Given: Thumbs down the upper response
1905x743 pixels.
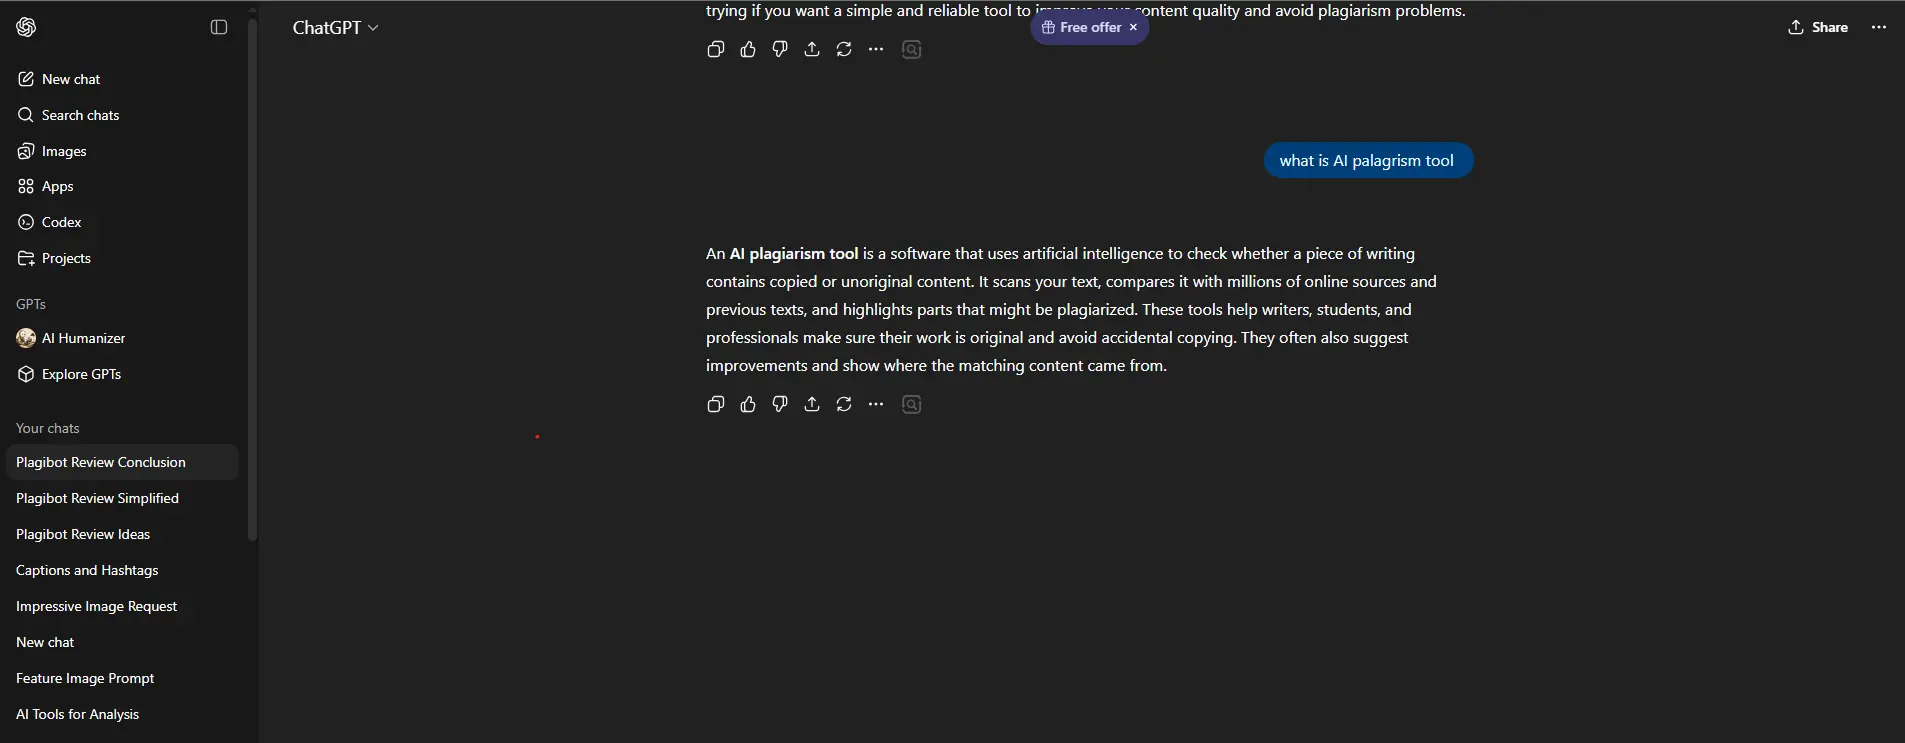Looking at the screenshot, I should point(780,49).
